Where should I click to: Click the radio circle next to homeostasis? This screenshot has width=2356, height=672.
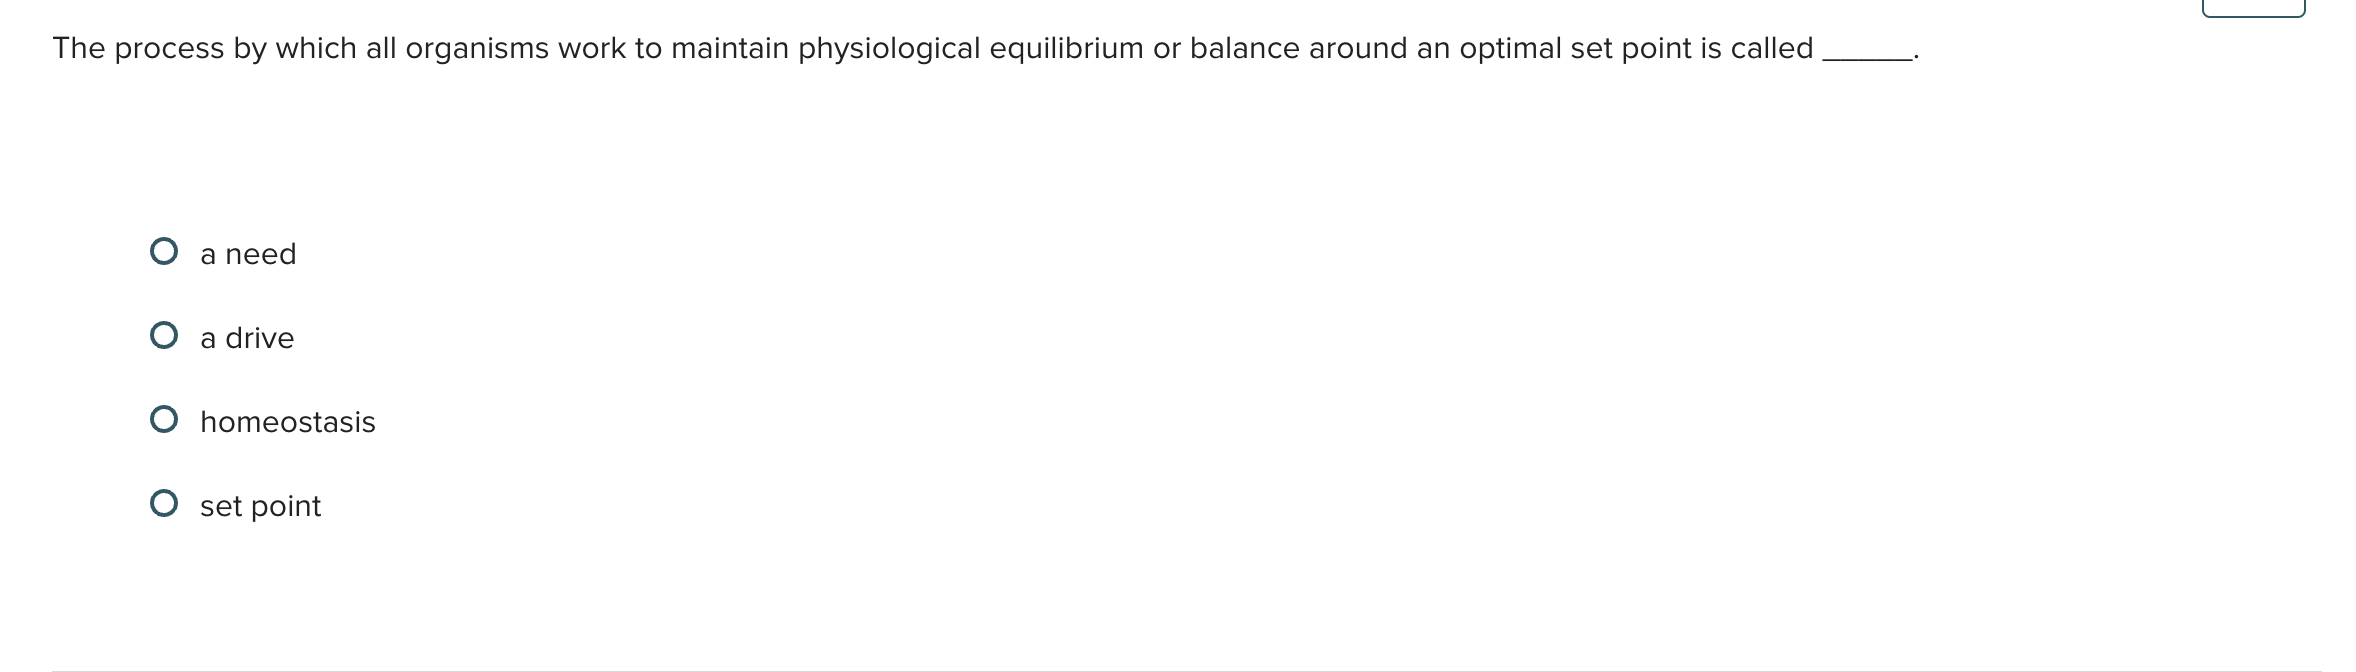(165, 421)
